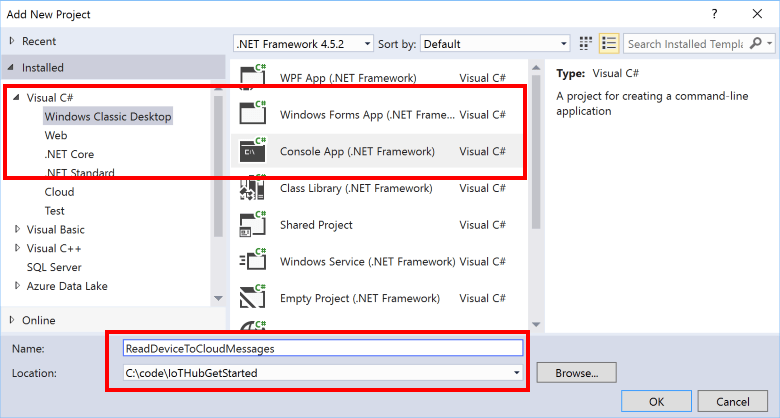This screenshot has width=780, height=418.
Task: Collapse the Installed section
Action: coord(11,67)
